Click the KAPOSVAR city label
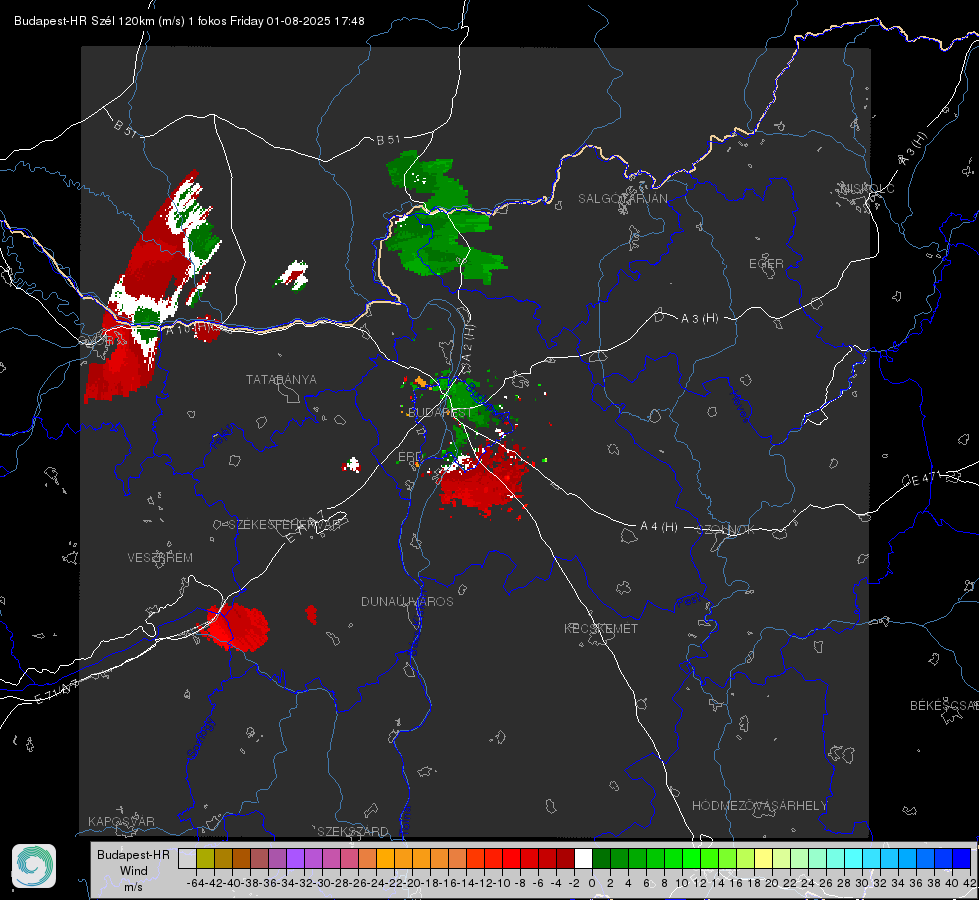Screen dimensions: 979x900 pyautogui.click(x=121, y=821)
